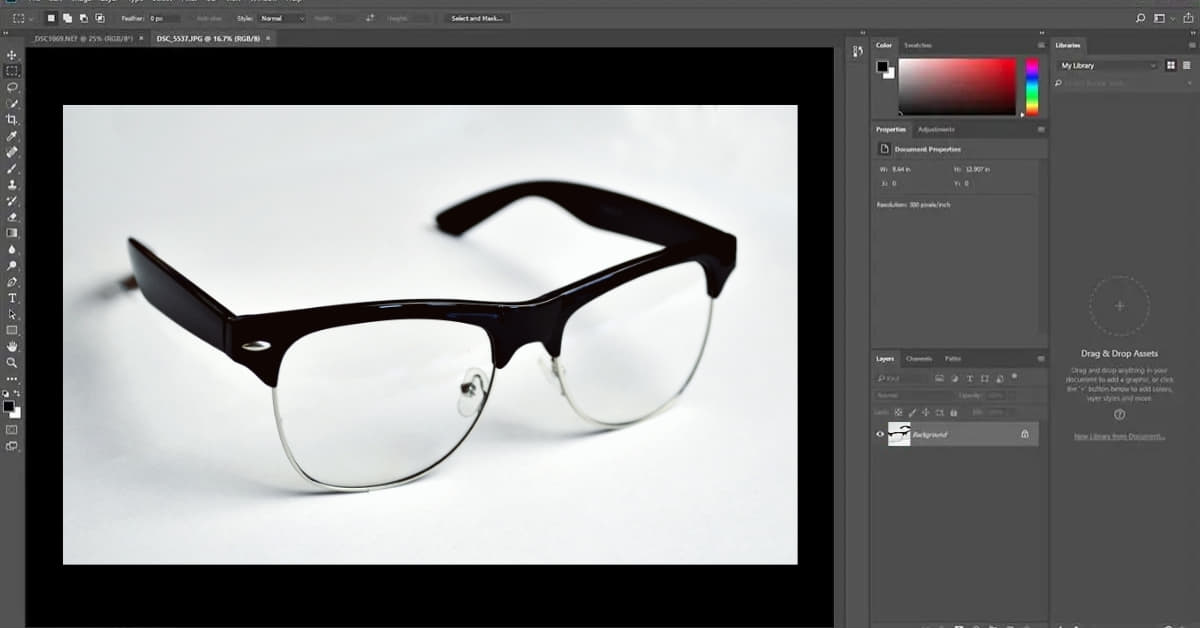
Task: Choose Add to Selection mode
Action: [67, 18]
